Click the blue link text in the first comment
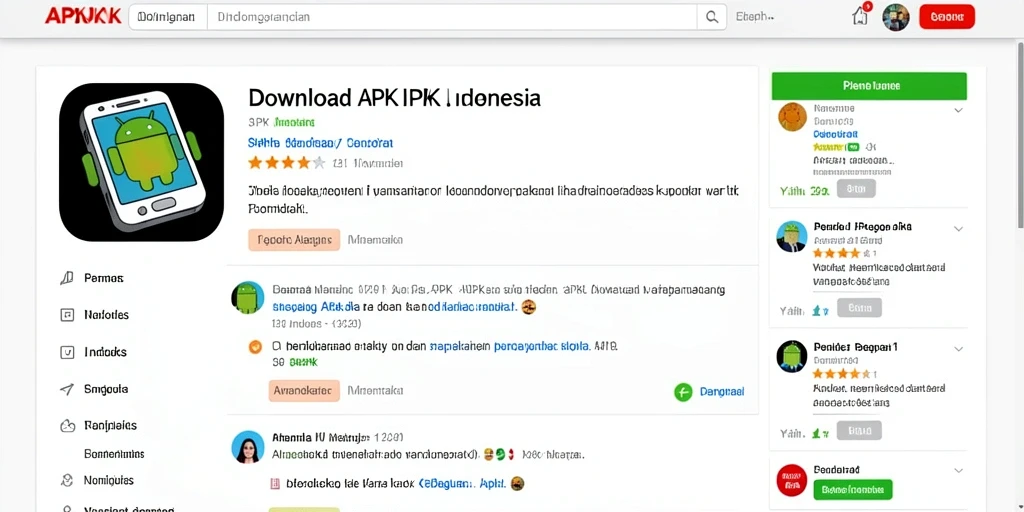The height and width of the screenshot is (512, 1024). tap(315, 306)
